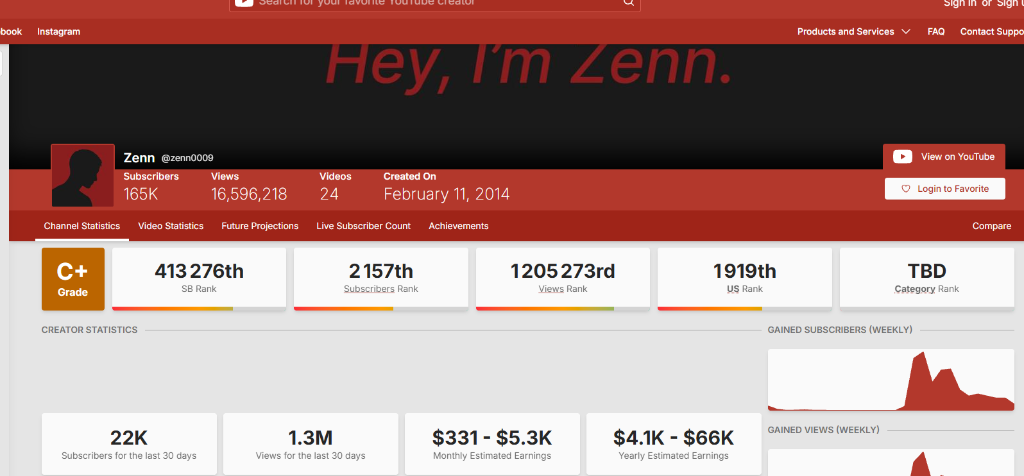Click the C+ Grade badge

pos(73,279)
